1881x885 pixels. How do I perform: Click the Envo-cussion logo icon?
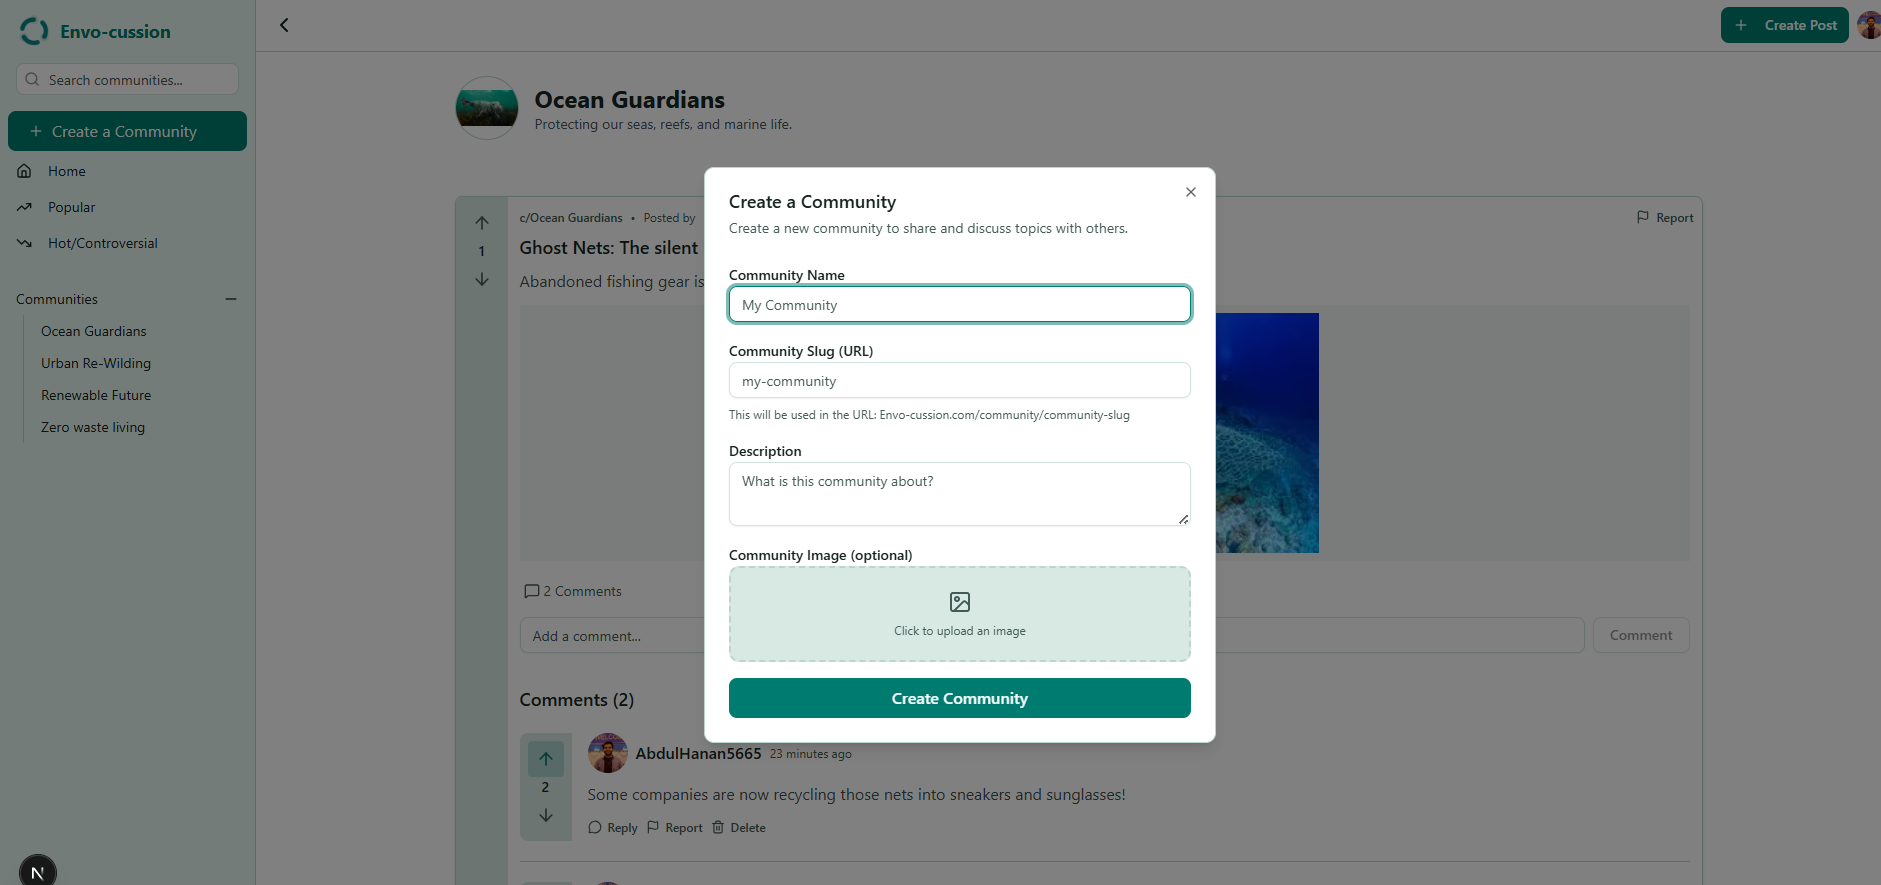tap(34, 31)
